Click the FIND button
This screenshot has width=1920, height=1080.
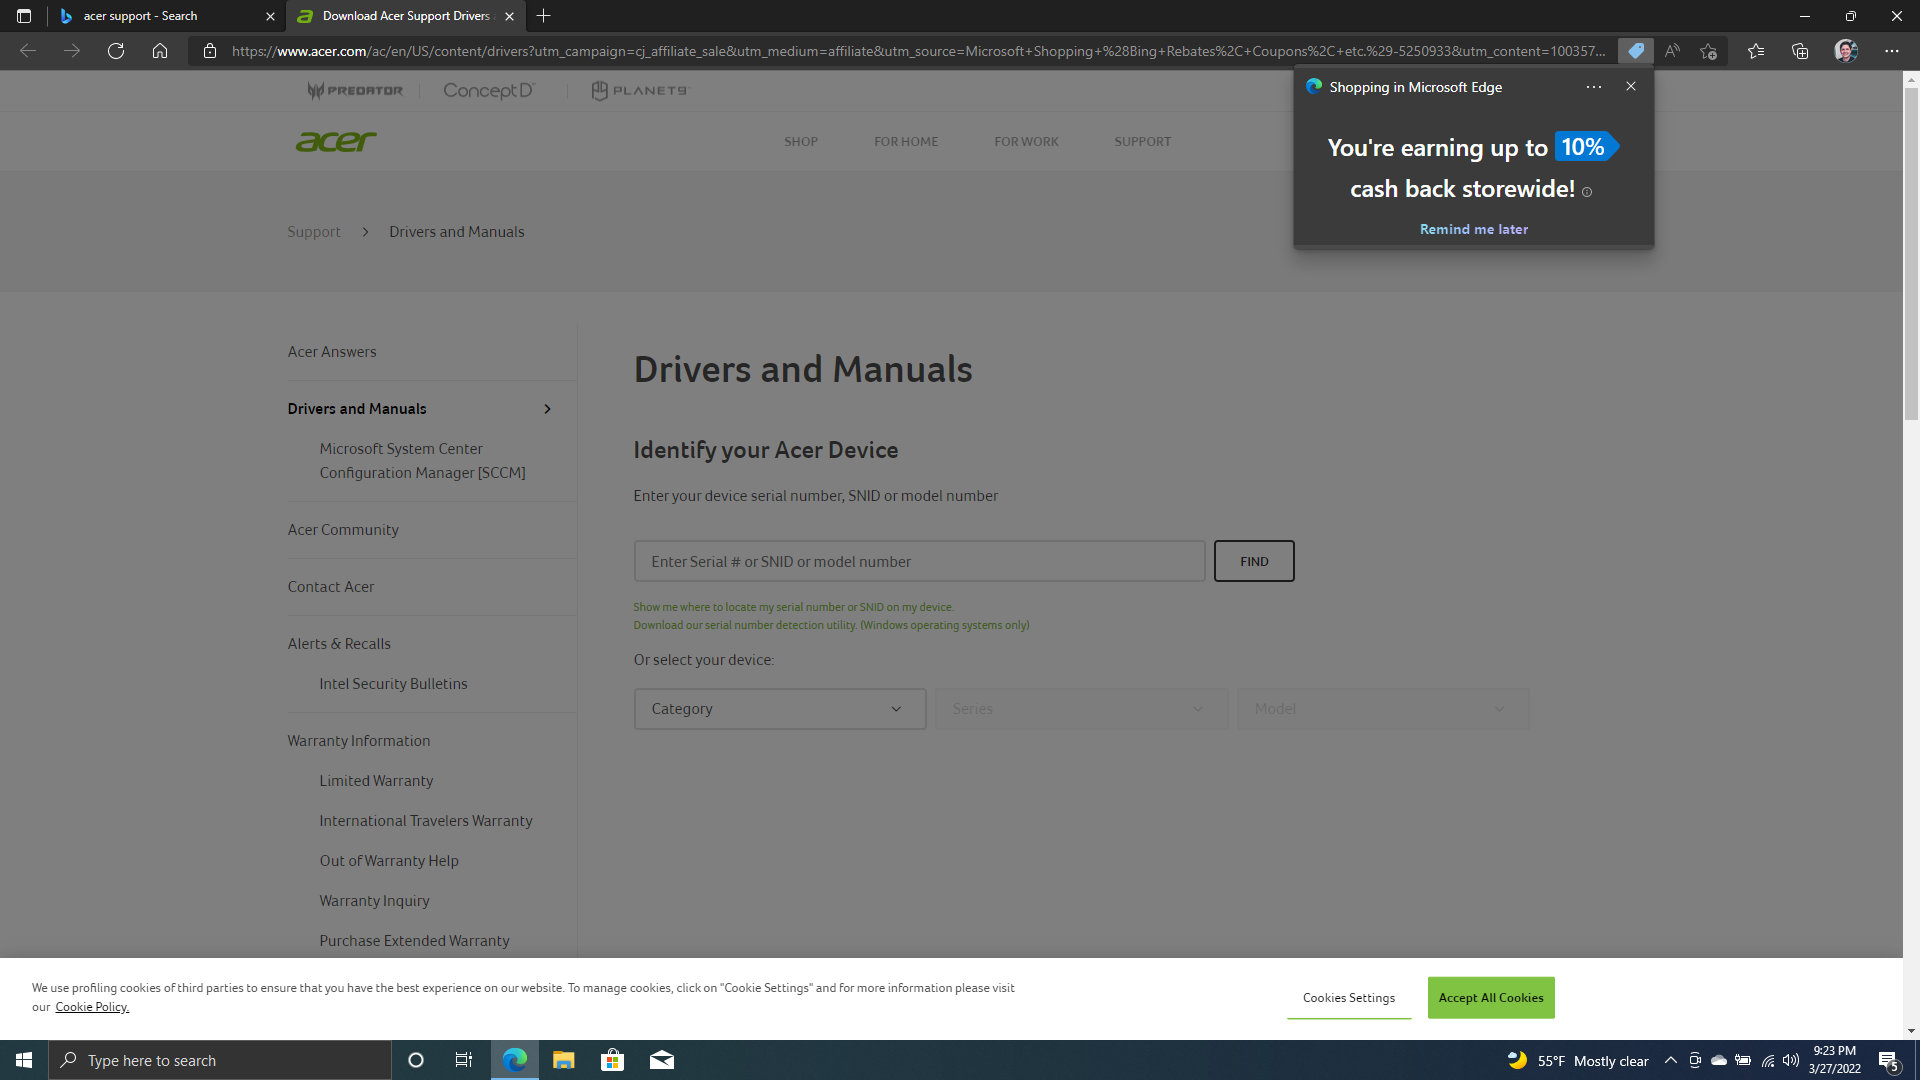coord(1254,561)
